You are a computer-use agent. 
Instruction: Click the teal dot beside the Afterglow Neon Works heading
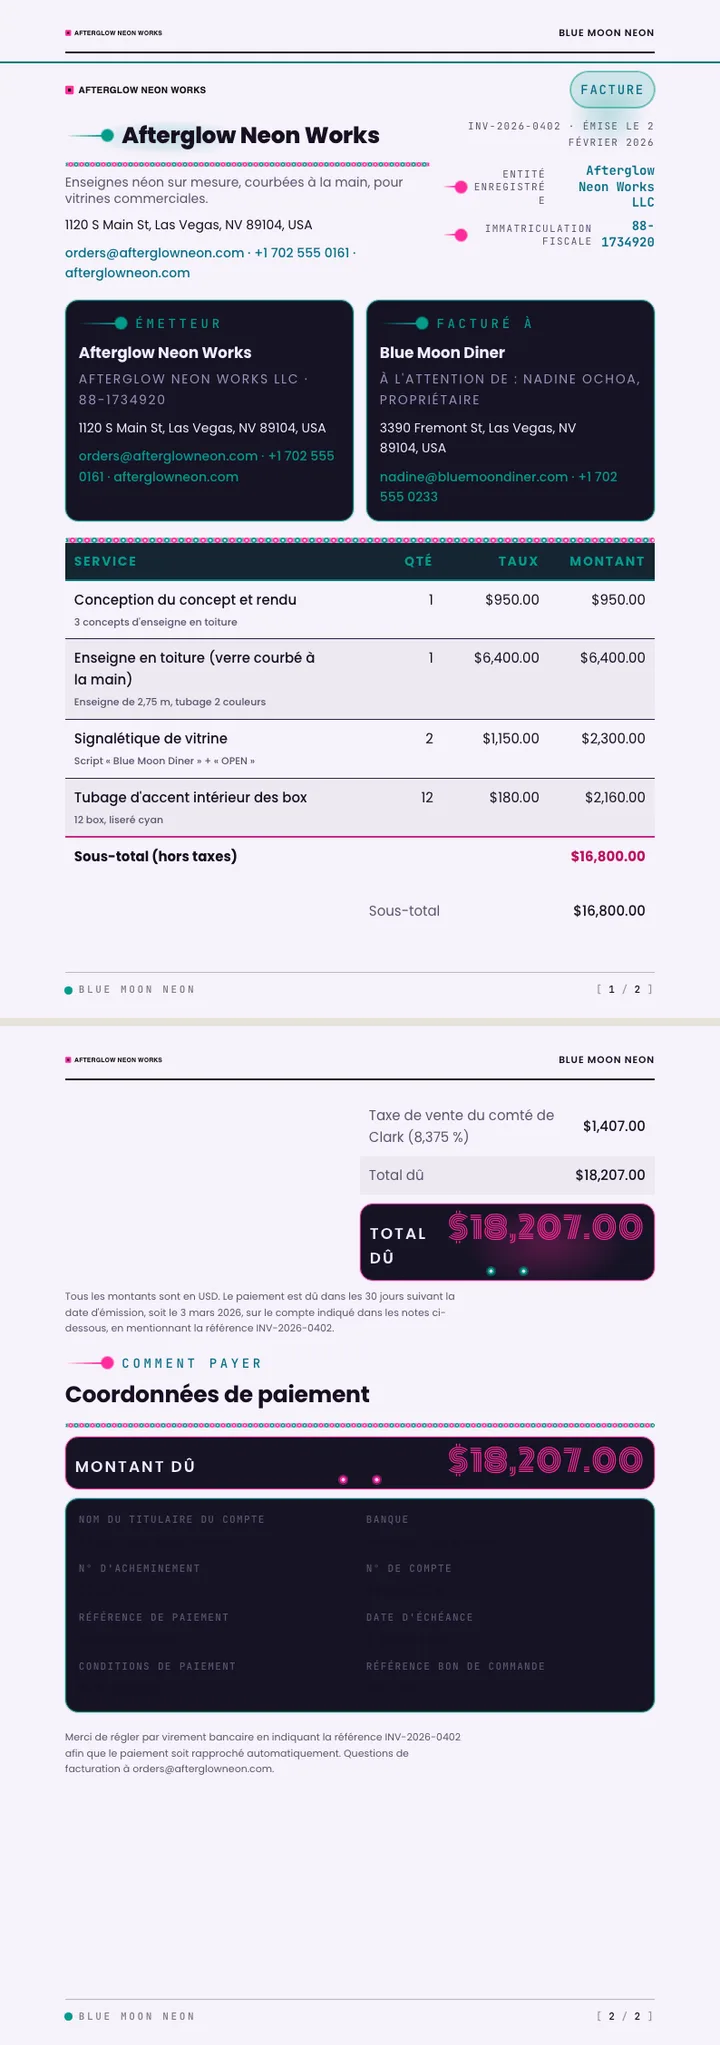[107, 136]
